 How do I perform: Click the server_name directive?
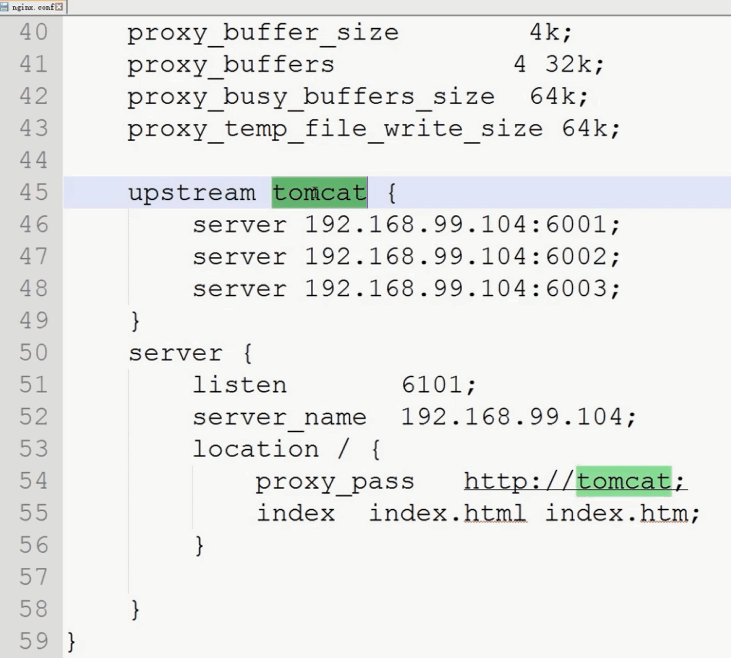pos(280,418)
